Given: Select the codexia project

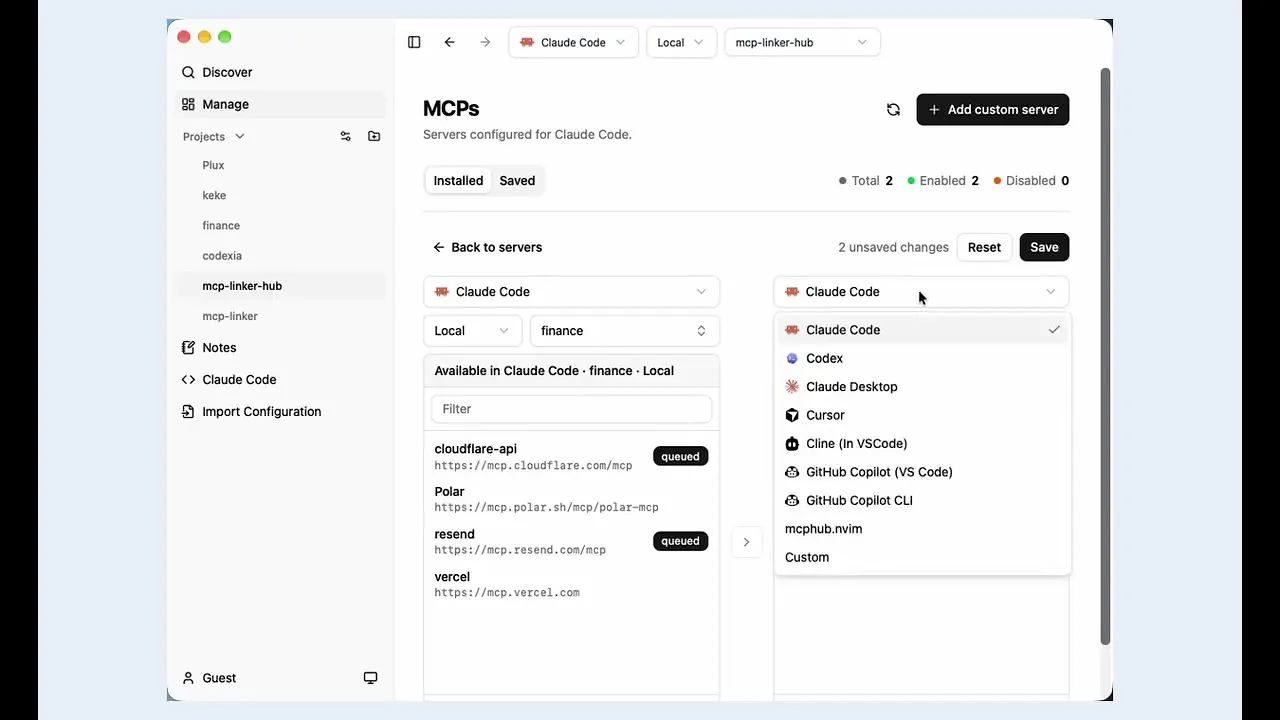Looking at the screenshot, I should tap(280, 255).
